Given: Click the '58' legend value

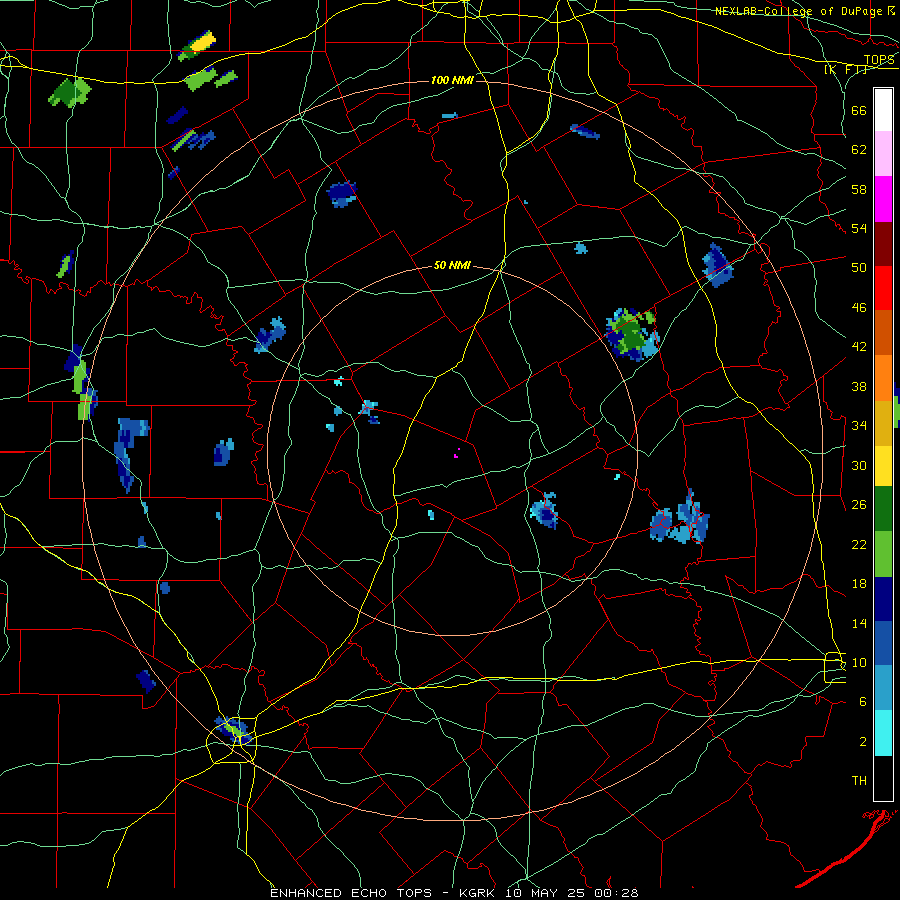Looking at the screenshot, I should click(x=859, y=189).
